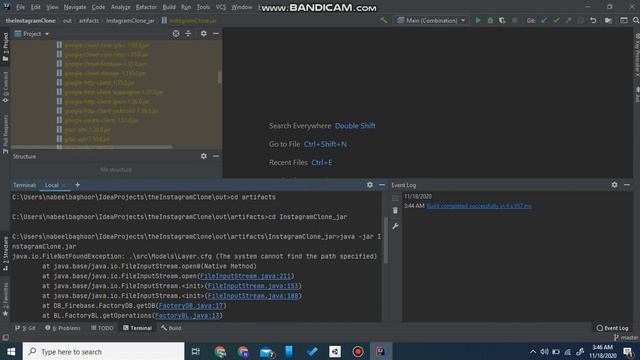Click the theInstagramClone breadcrumb
640x360 pixels.
31,20
